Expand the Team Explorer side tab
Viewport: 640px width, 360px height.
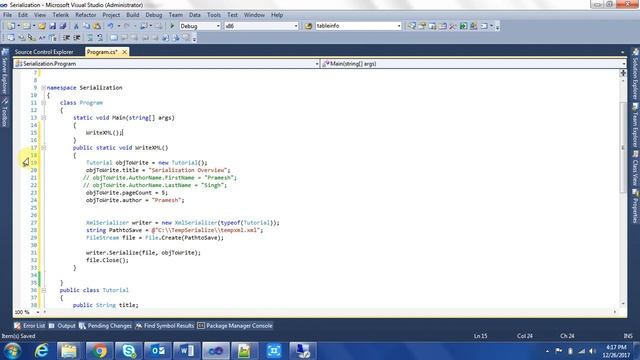point(636,125)
